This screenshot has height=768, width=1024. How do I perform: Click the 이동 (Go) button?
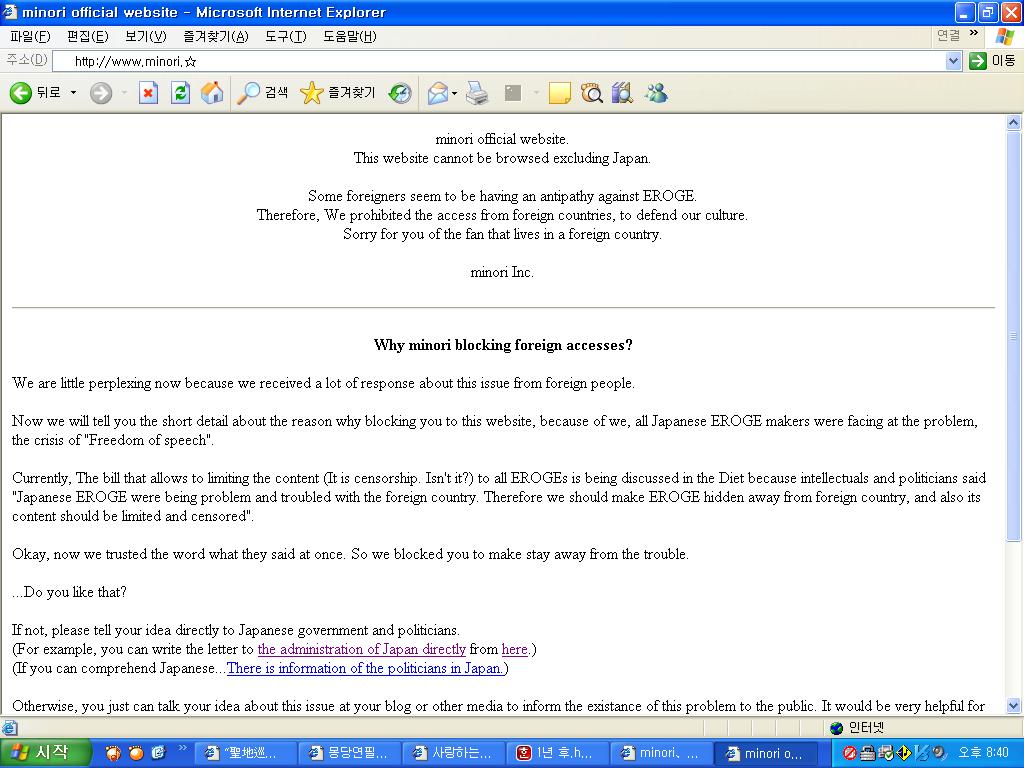[992, 61]
